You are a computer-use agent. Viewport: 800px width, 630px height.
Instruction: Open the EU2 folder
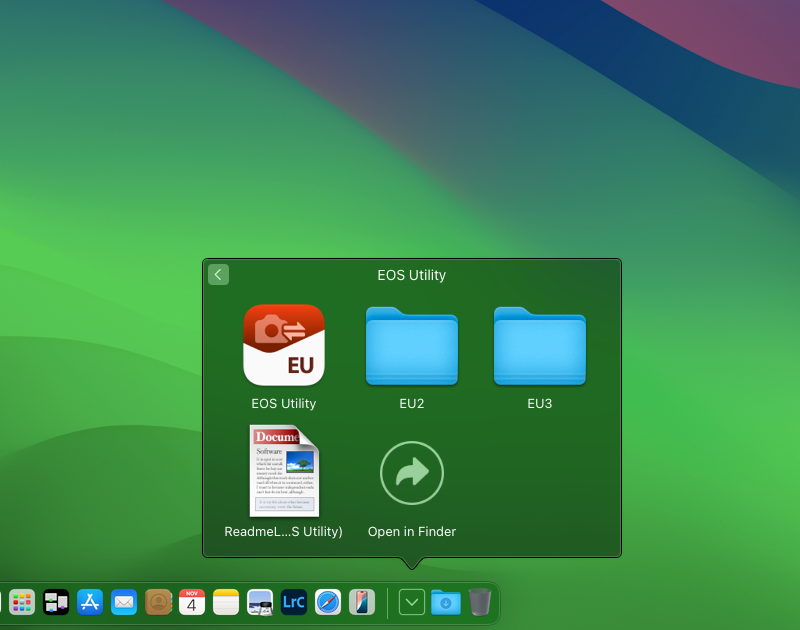(x=412, y=346)
